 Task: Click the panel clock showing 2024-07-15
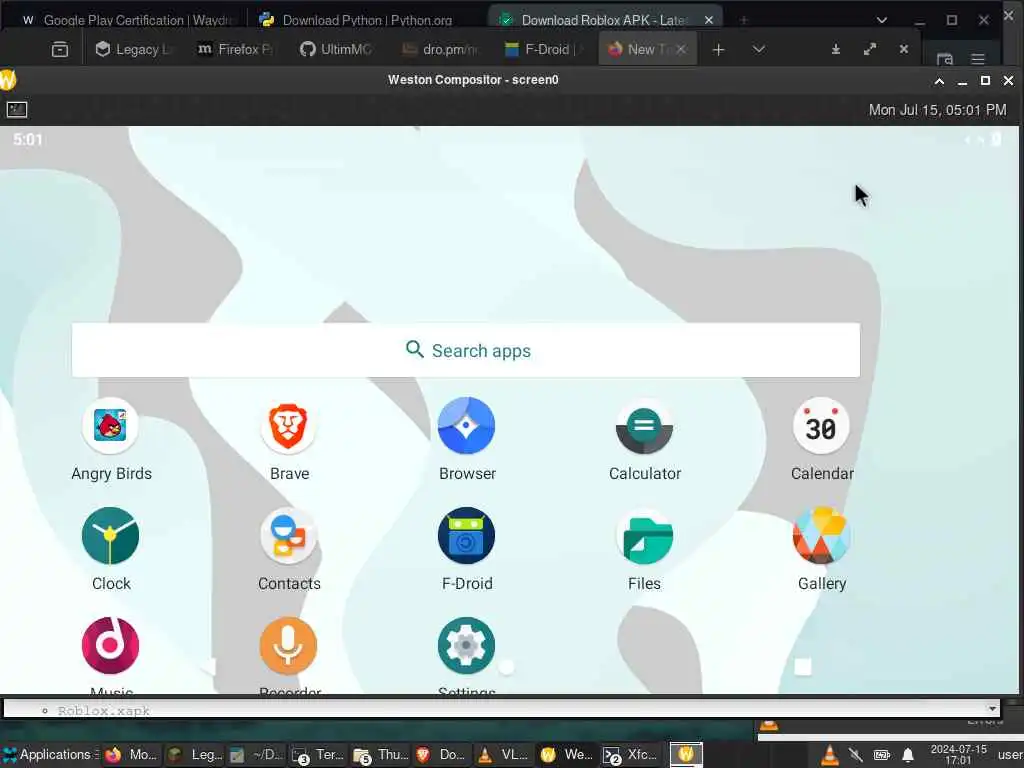tap(958, 754)
